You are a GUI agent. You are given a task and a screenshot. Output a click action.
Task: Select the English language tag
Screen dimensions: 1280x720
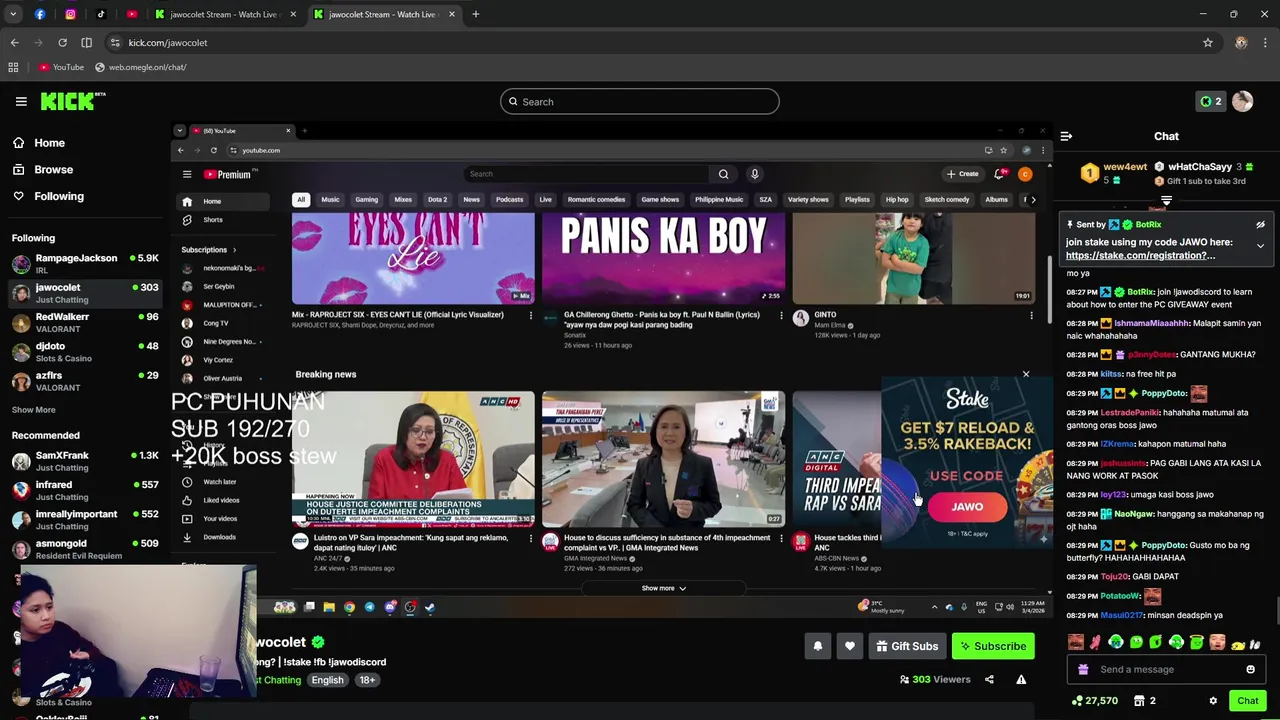click(327, 680)
